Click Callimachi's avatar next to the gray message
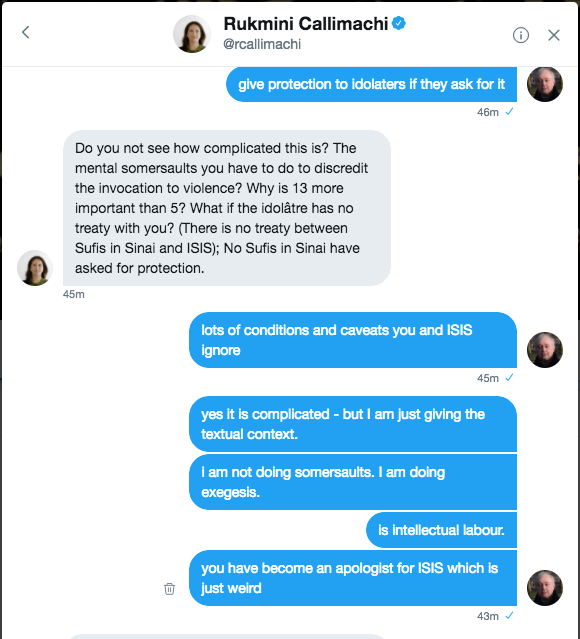 (x=35, y=268)
